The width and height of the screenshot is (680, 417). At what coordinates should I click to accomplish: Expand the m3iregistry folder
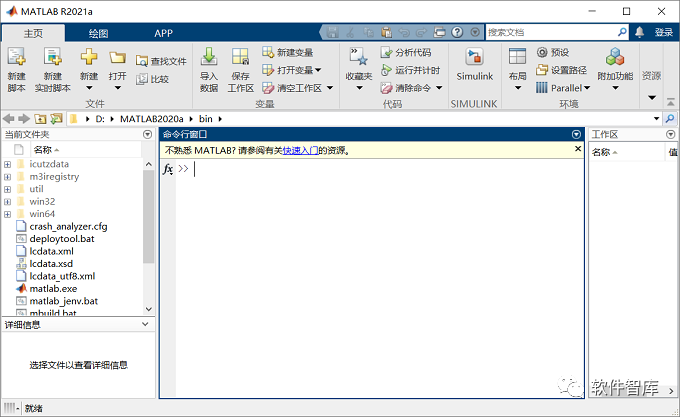[7, 177]
